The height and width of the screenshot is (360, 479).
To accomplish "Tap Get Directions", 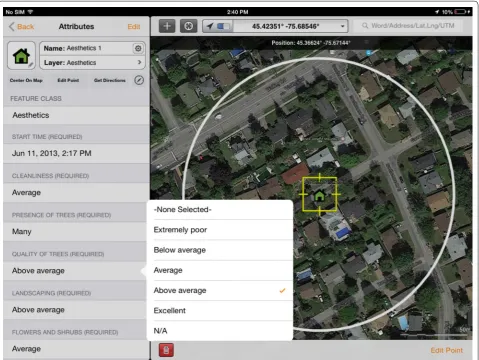I will [x=110, y=80].
